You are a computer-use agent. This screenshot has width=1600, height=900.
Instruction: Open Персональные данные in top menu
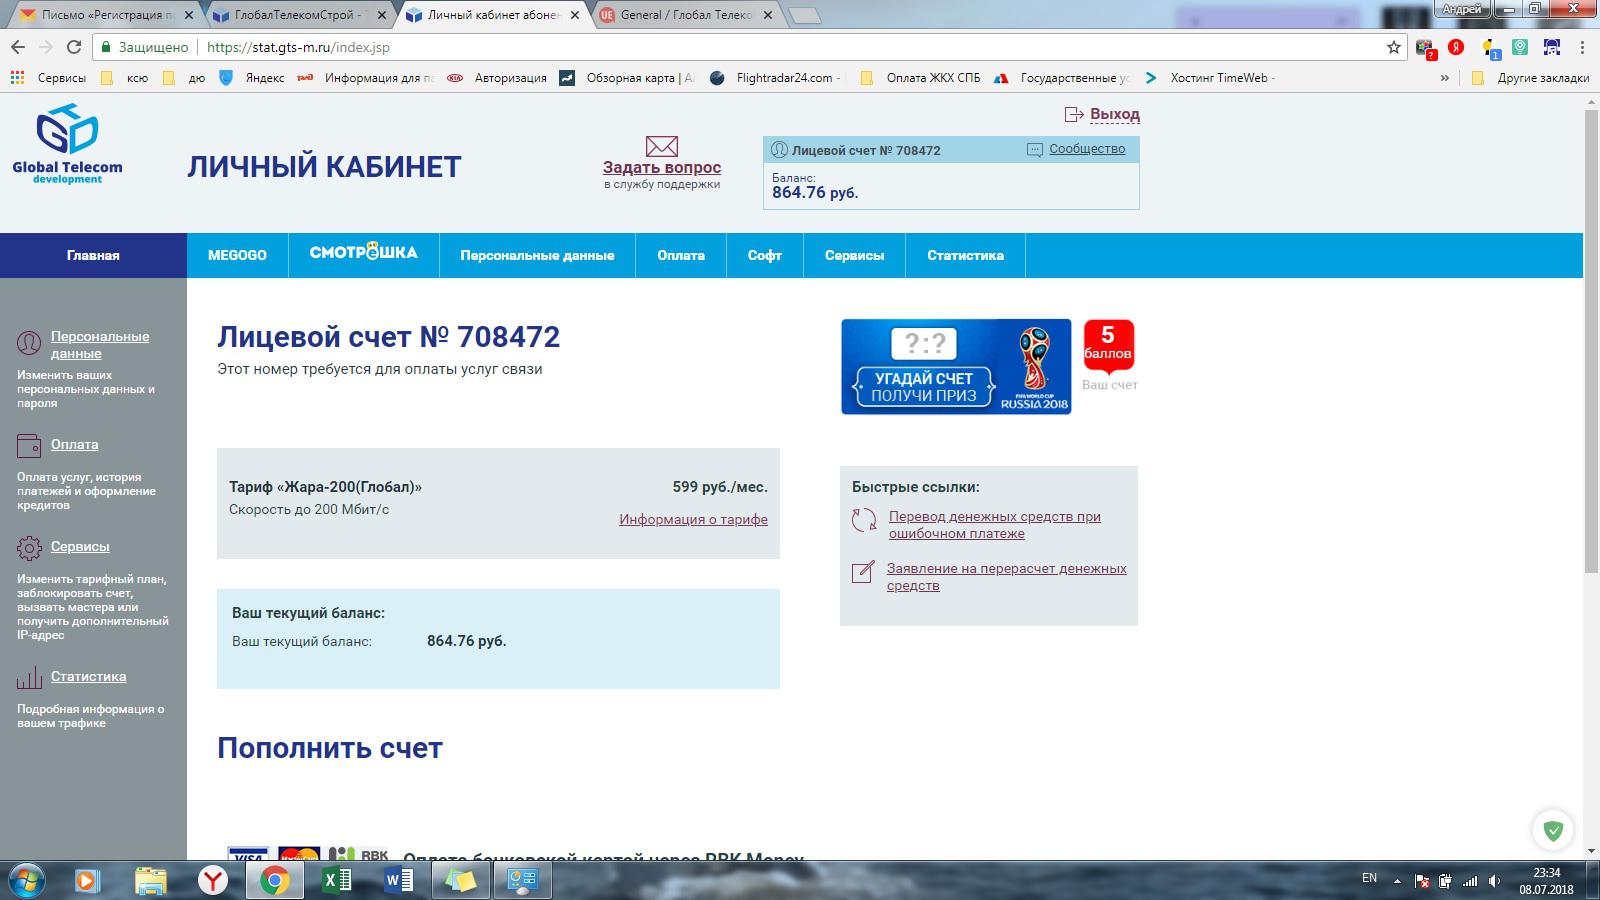tap(537, 255)
